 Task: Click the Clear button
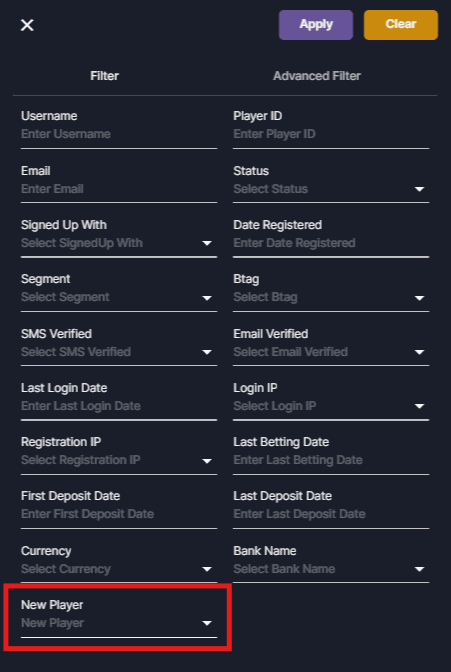coord(401,25)
